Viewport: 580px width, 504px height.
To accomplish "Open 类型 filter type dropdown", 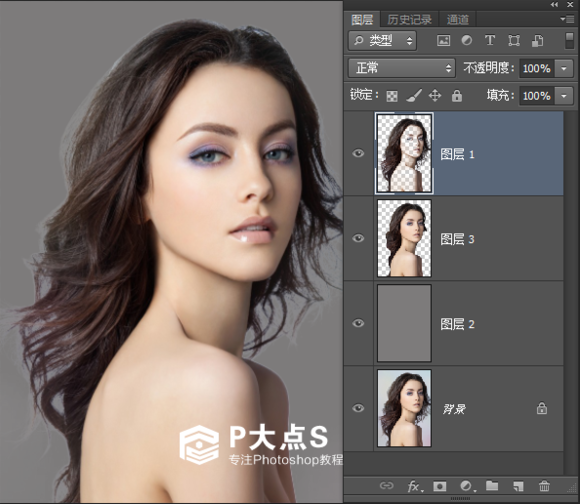I will pos(382,40).
